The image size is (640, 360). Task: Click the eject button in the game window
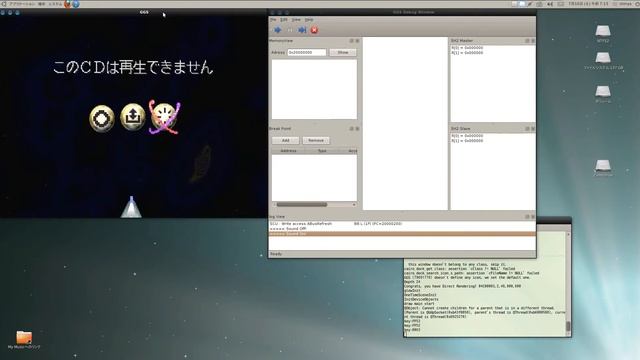133,117
